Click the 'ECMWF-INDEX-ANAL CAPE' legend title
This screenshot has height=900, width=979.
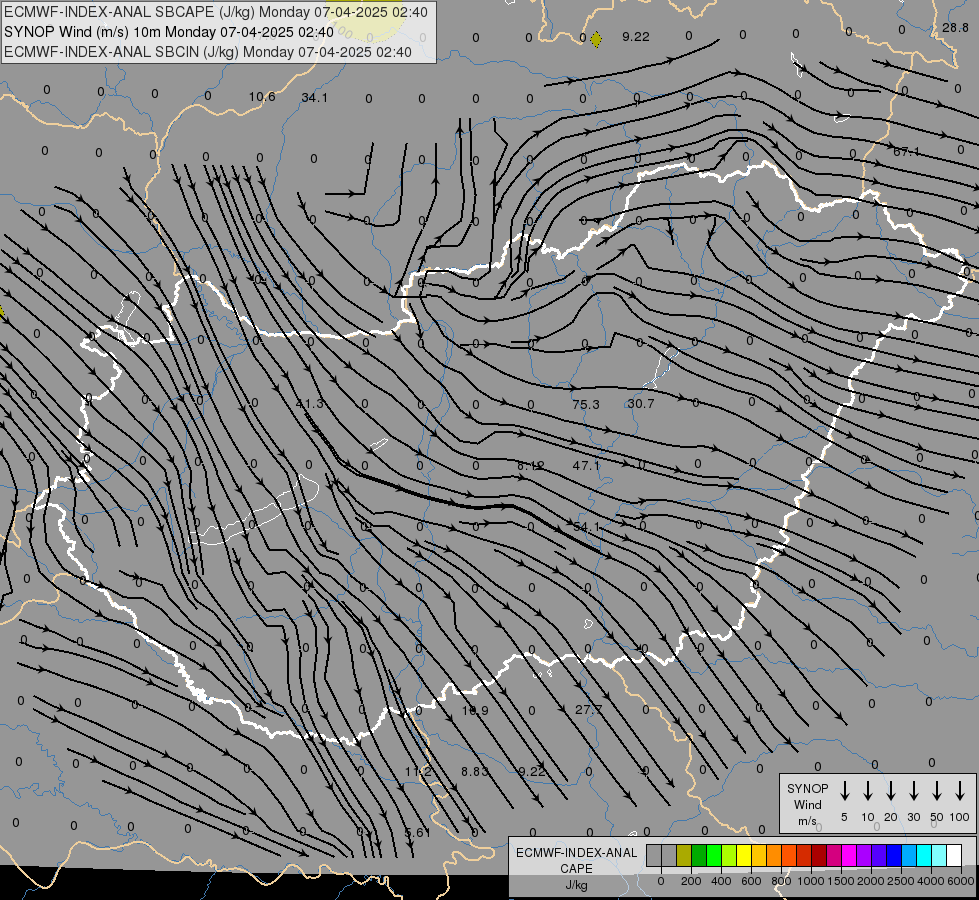(576, 860)
